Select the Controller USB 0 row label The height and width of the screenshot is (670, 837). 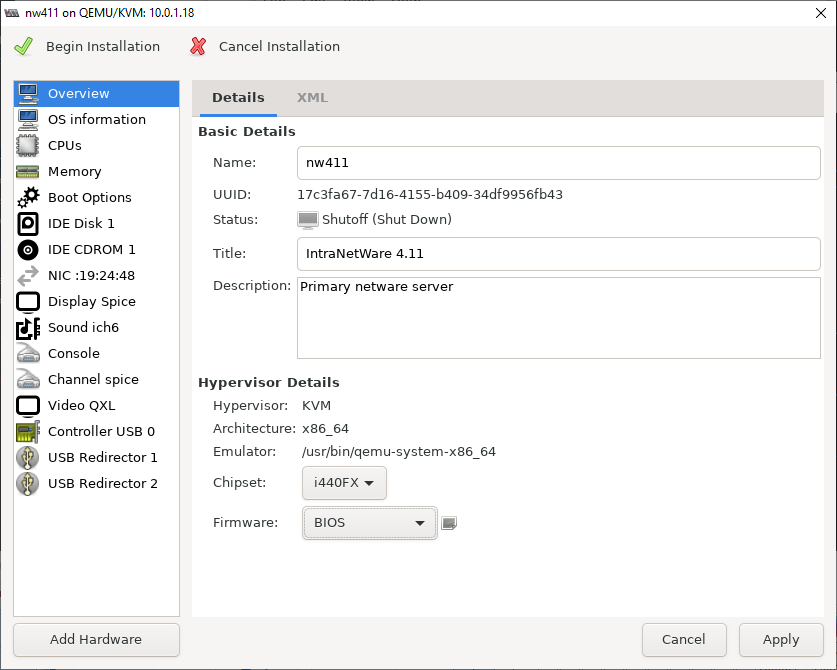click(101, 431)
